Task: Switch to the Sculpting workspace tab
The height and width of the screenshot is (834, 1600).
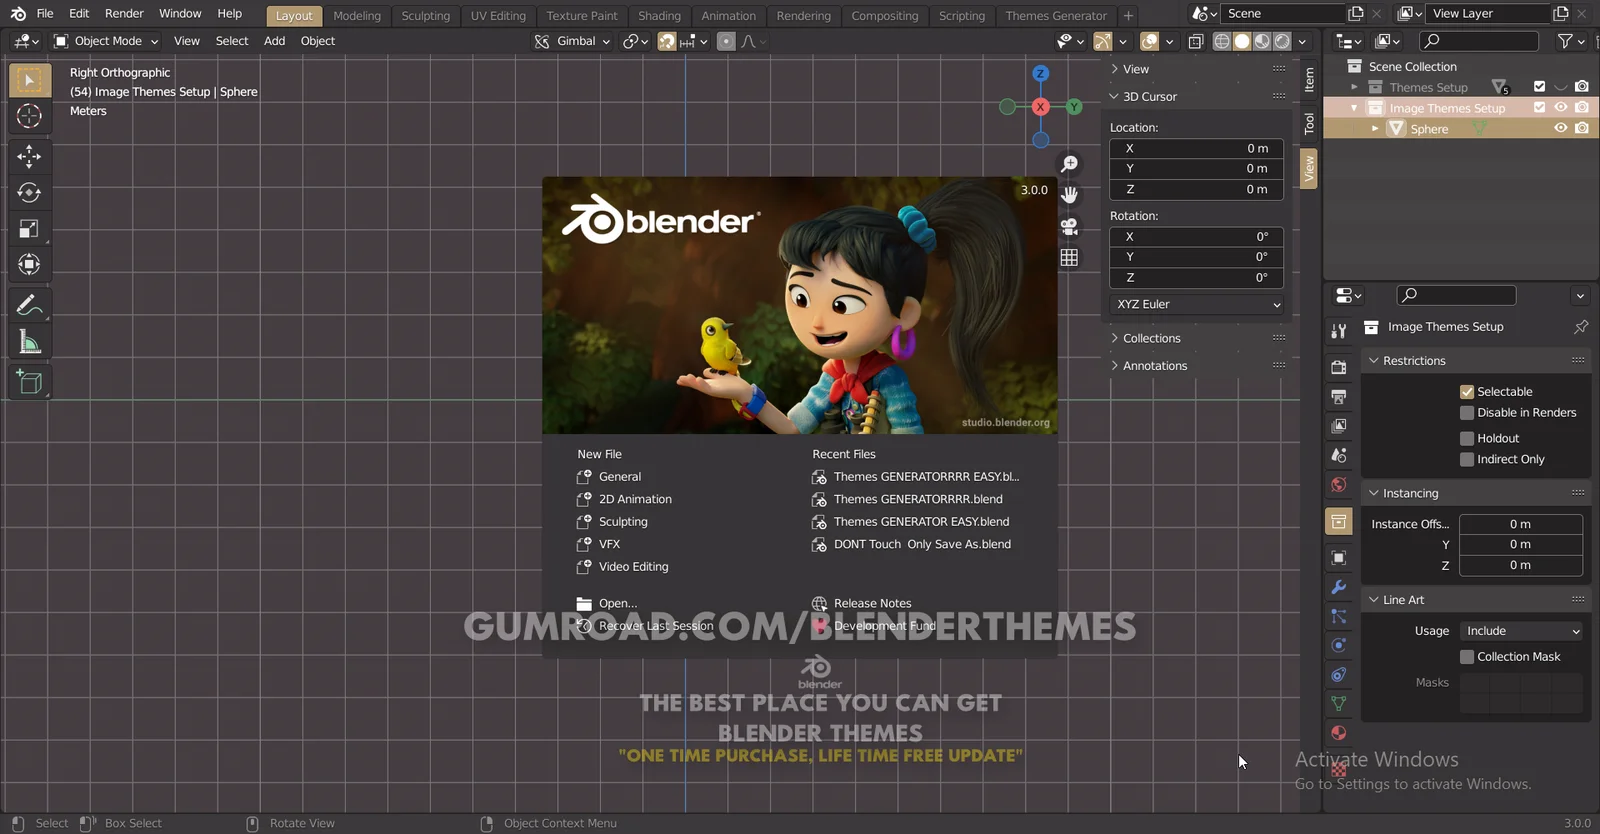Action: click(x=425, y=15)
